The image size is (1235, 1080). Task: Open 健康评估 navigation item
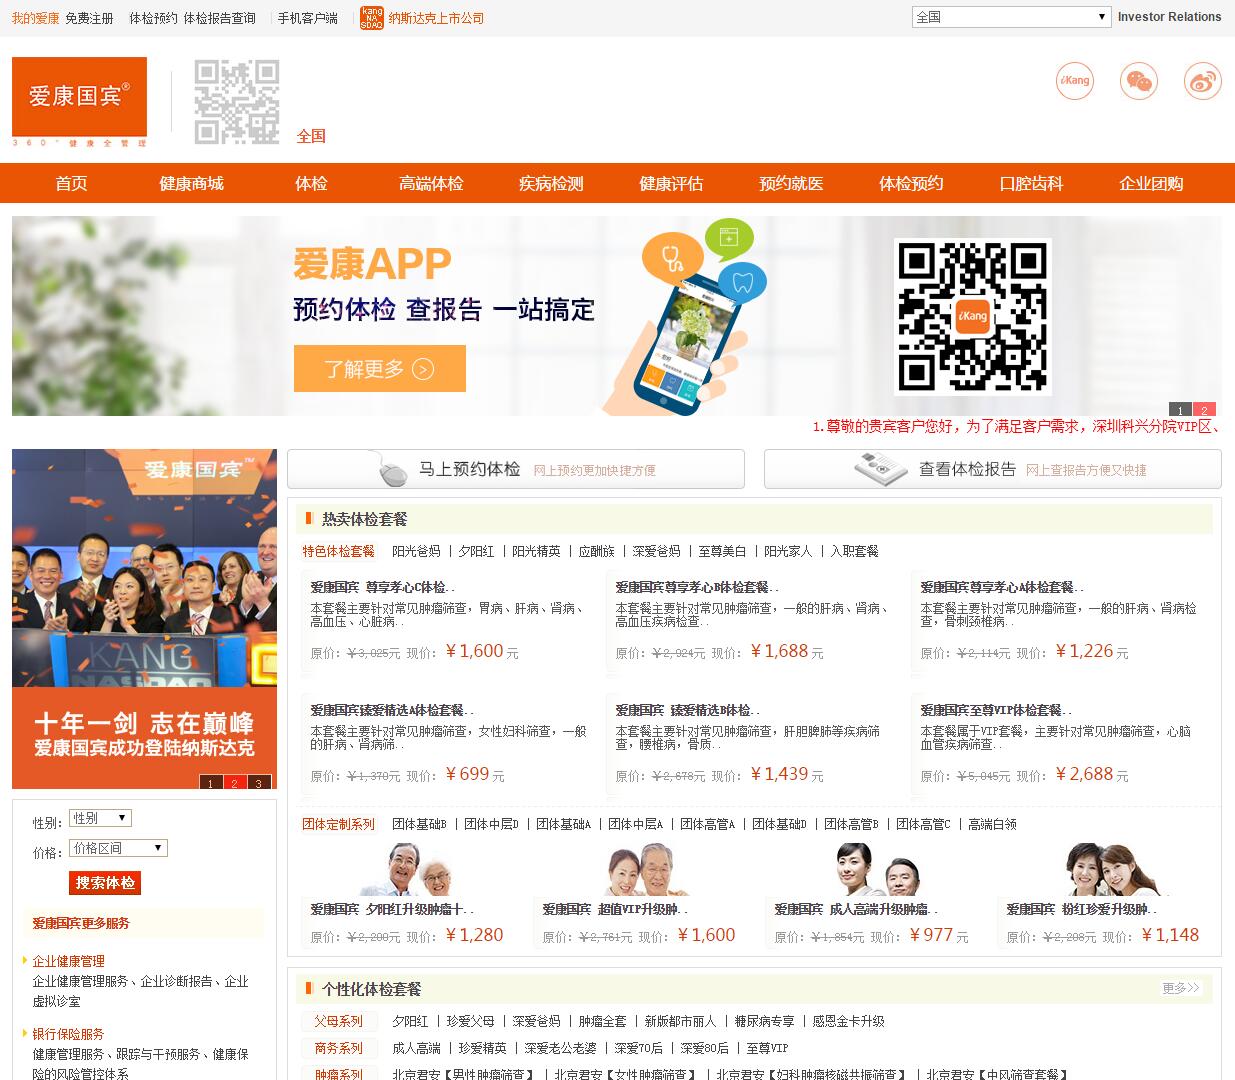point(671,183)
